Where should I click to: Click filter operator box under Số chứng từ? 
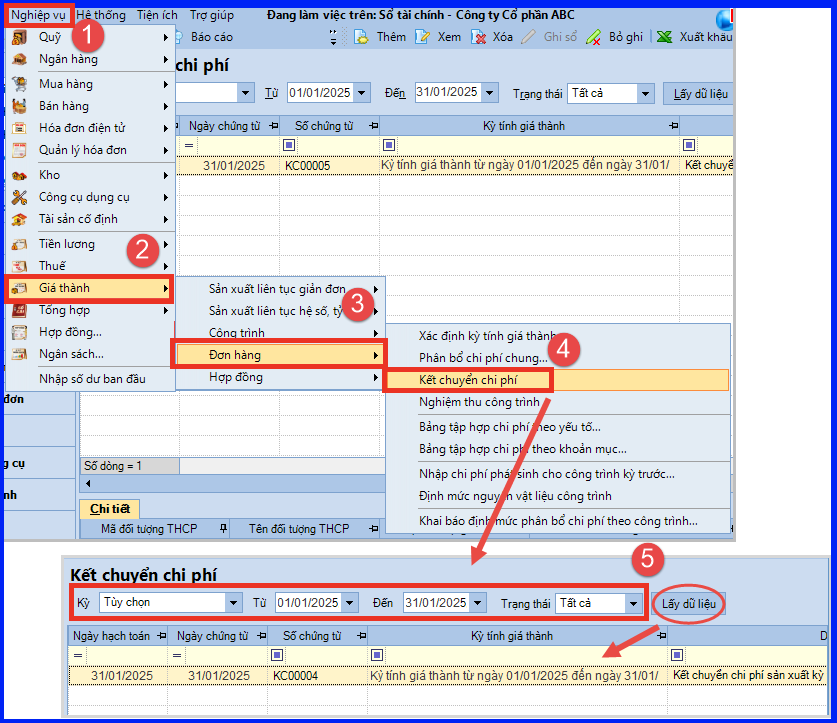(289, 145)
